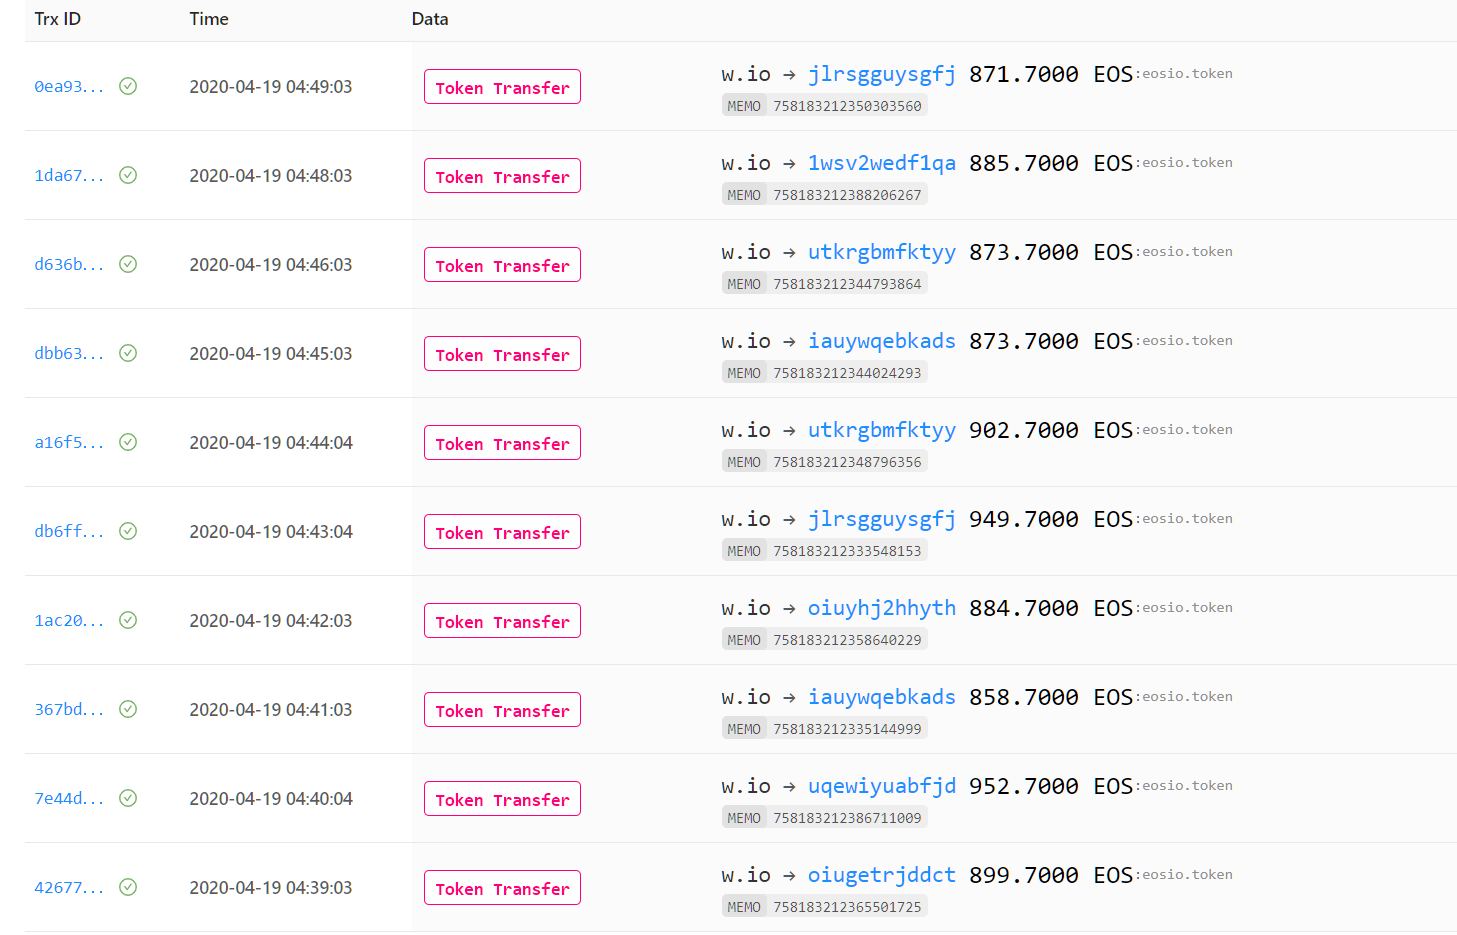Click the amount 899.7000
Screen dimensions: 1457x935
1024,876
